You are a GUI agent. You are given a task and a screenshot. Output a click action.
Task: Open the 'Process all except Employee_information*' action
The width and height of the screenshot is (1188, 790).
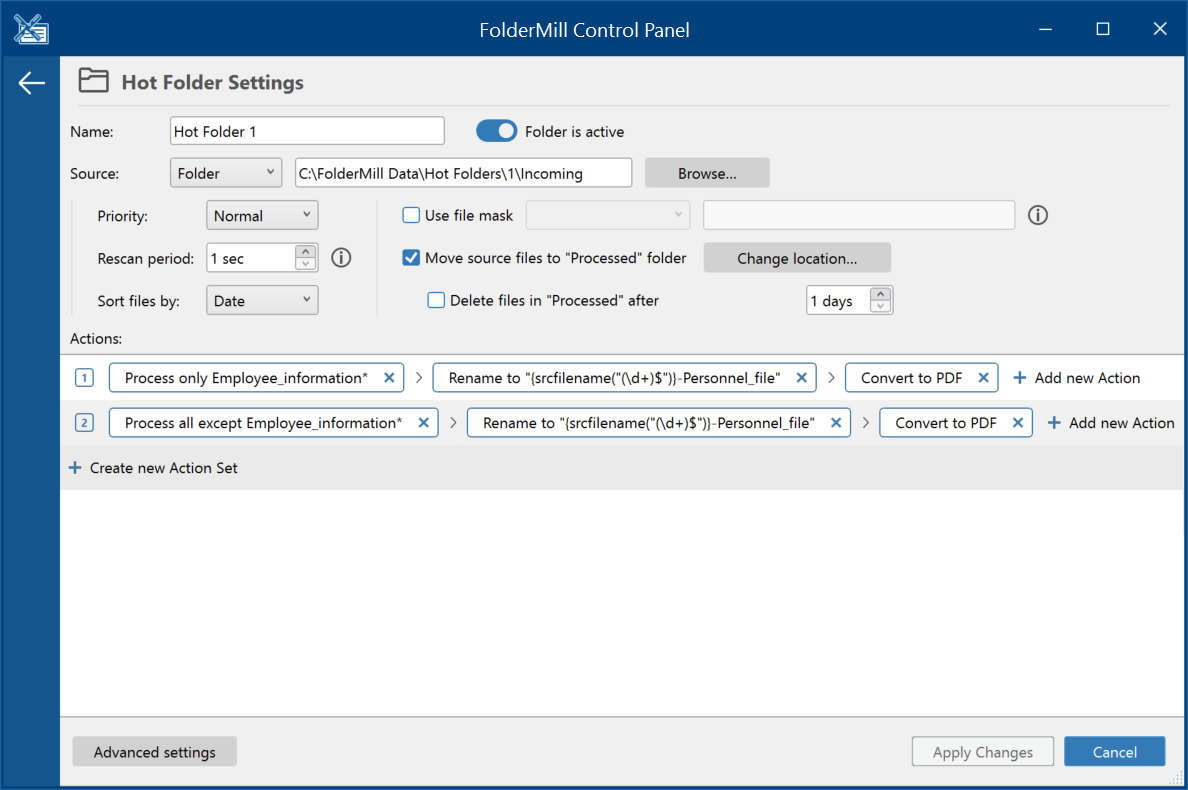(x=263, y=423)
